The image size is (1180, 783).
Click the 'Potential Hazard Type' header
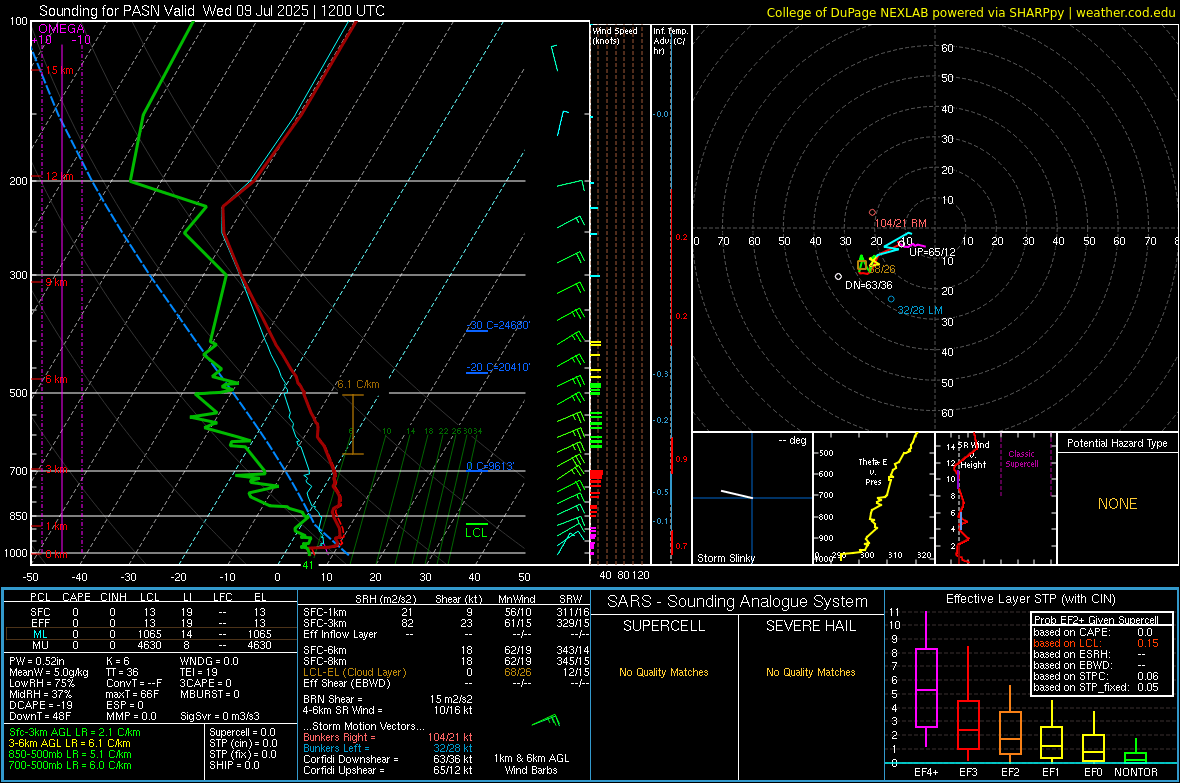(x=1117, y=443)
